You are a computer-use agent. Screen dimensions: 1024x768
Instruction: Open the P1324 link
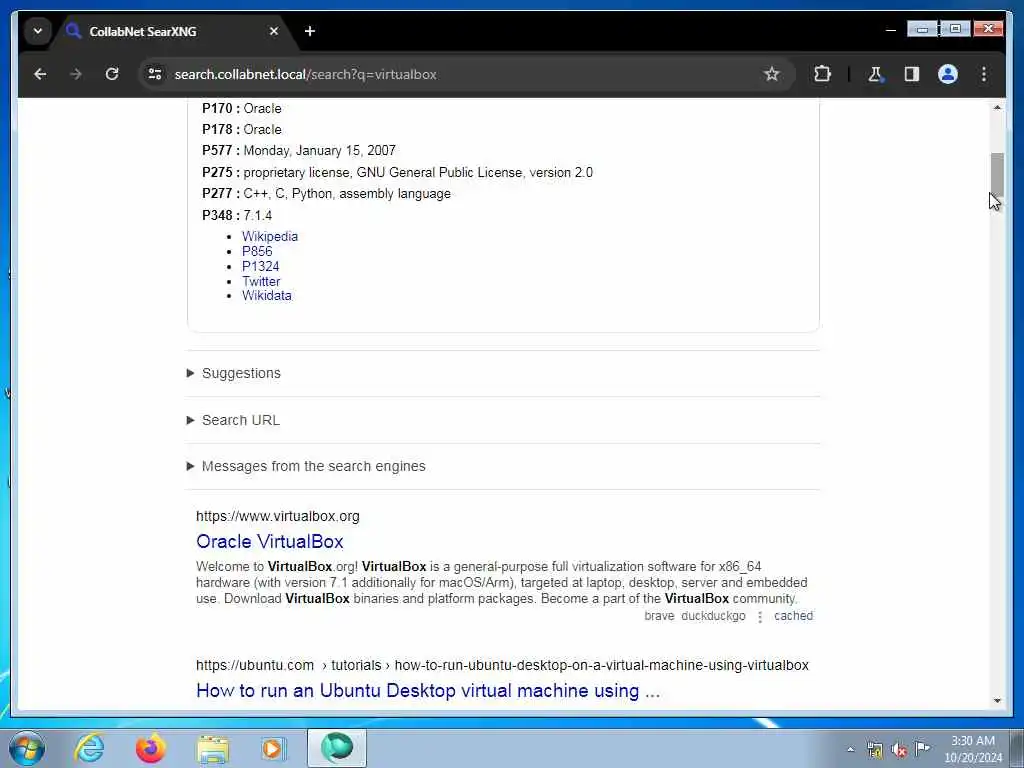pyautogui.click(x=261, y=266)
